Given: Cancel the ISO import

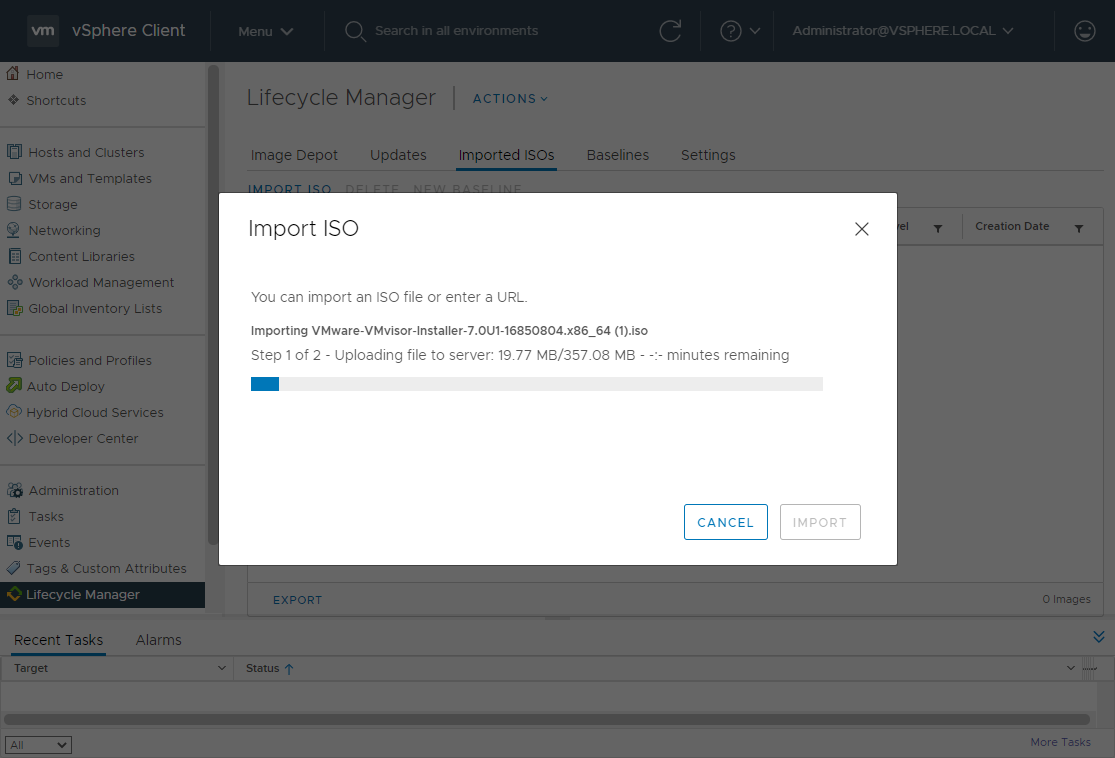Looking at the screenshot, I should [725, 522].
